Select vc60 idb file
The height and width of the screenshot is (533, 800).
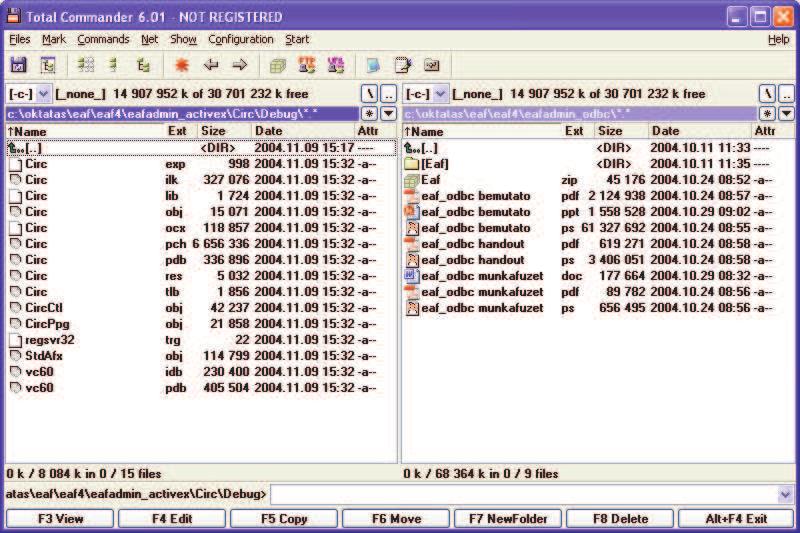201,372
